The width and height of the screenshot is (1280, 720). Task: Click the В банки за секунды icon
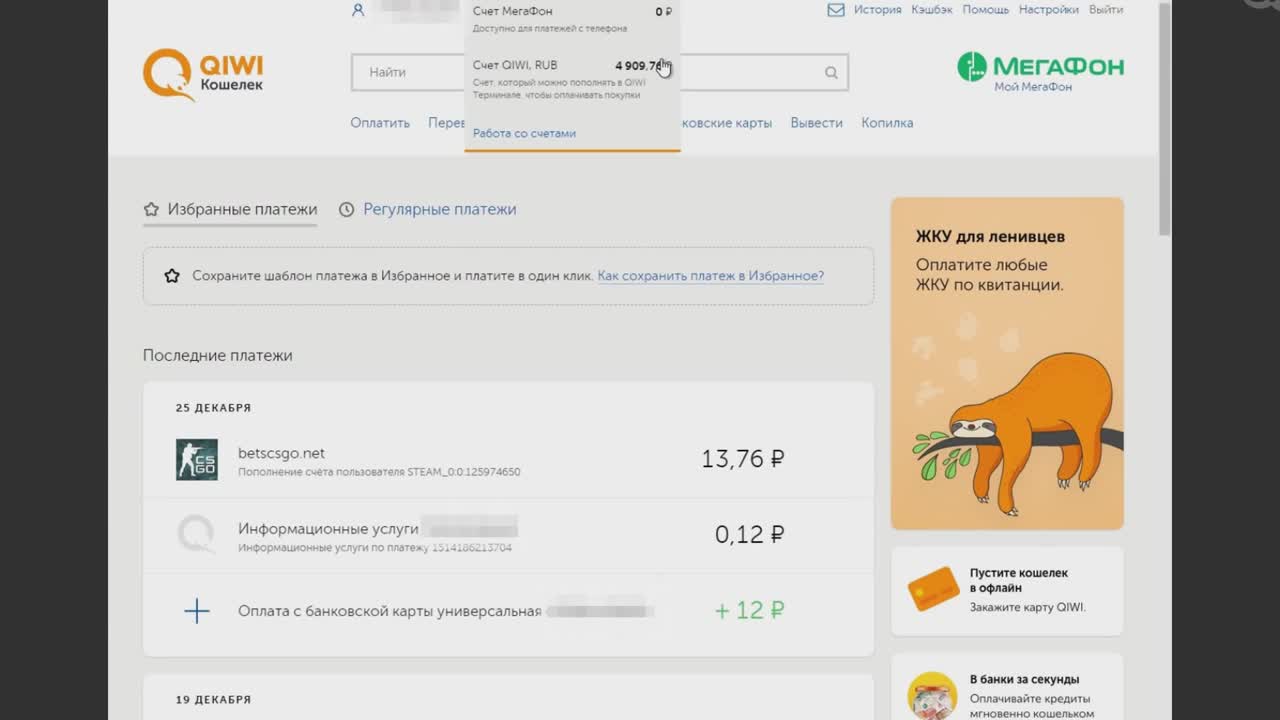pos(933,696)
